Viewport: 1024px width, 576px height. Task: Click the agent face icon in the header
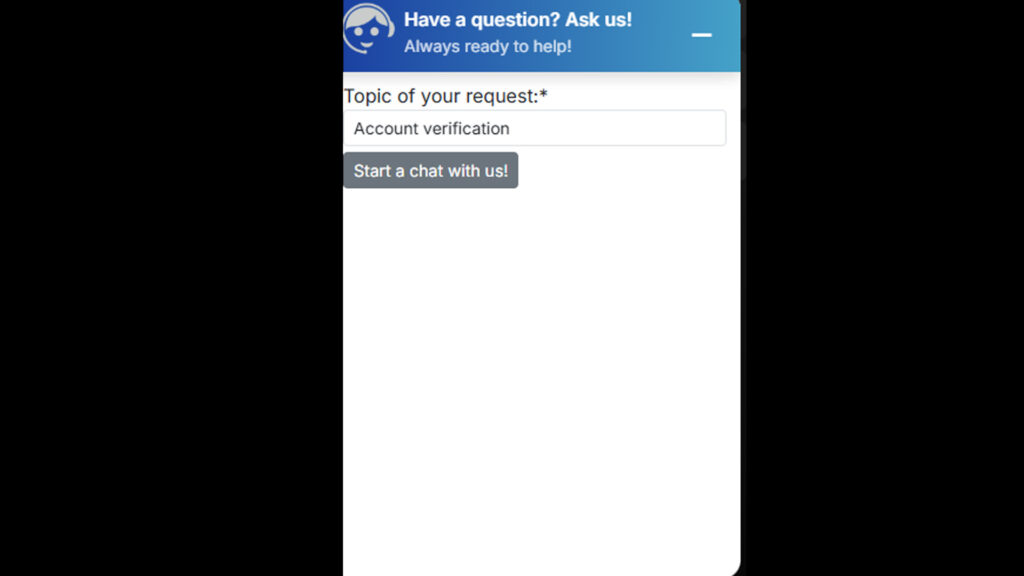[368, 29]
